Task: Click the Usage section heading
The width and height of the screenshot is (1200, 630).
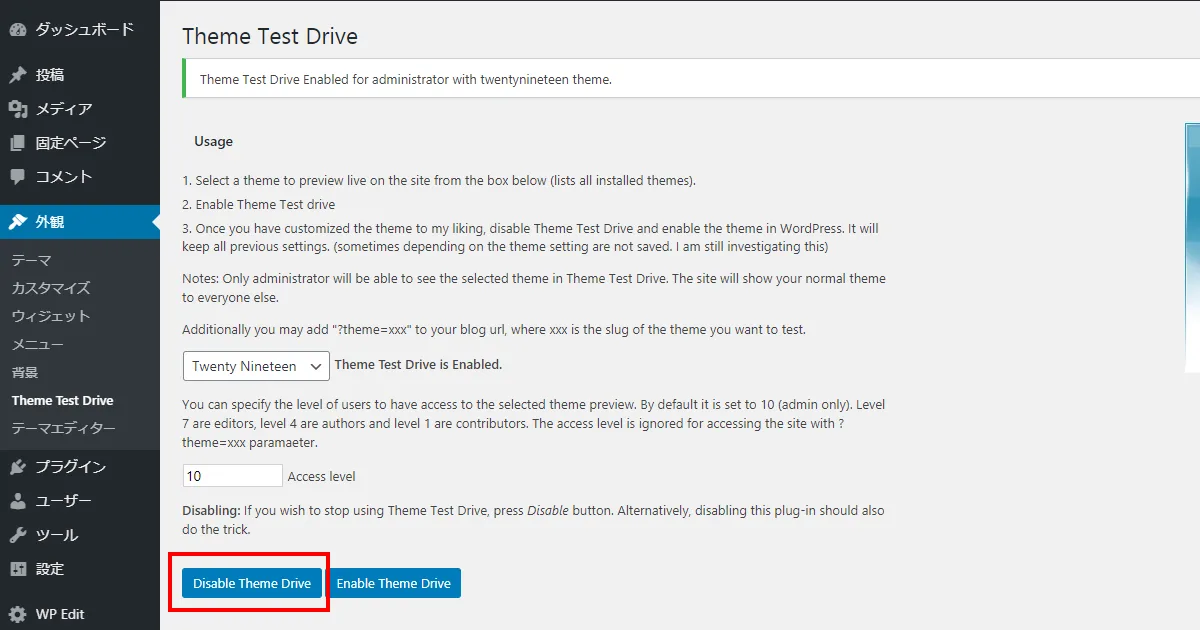Action: pyautogui.click(x=213, y=141)
